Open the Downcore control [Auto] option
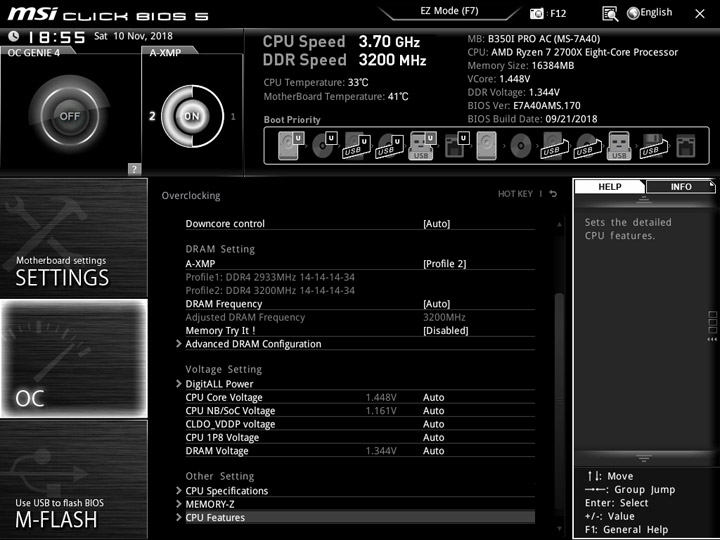The height and width of the screenshot is (540, 720). 437,224
